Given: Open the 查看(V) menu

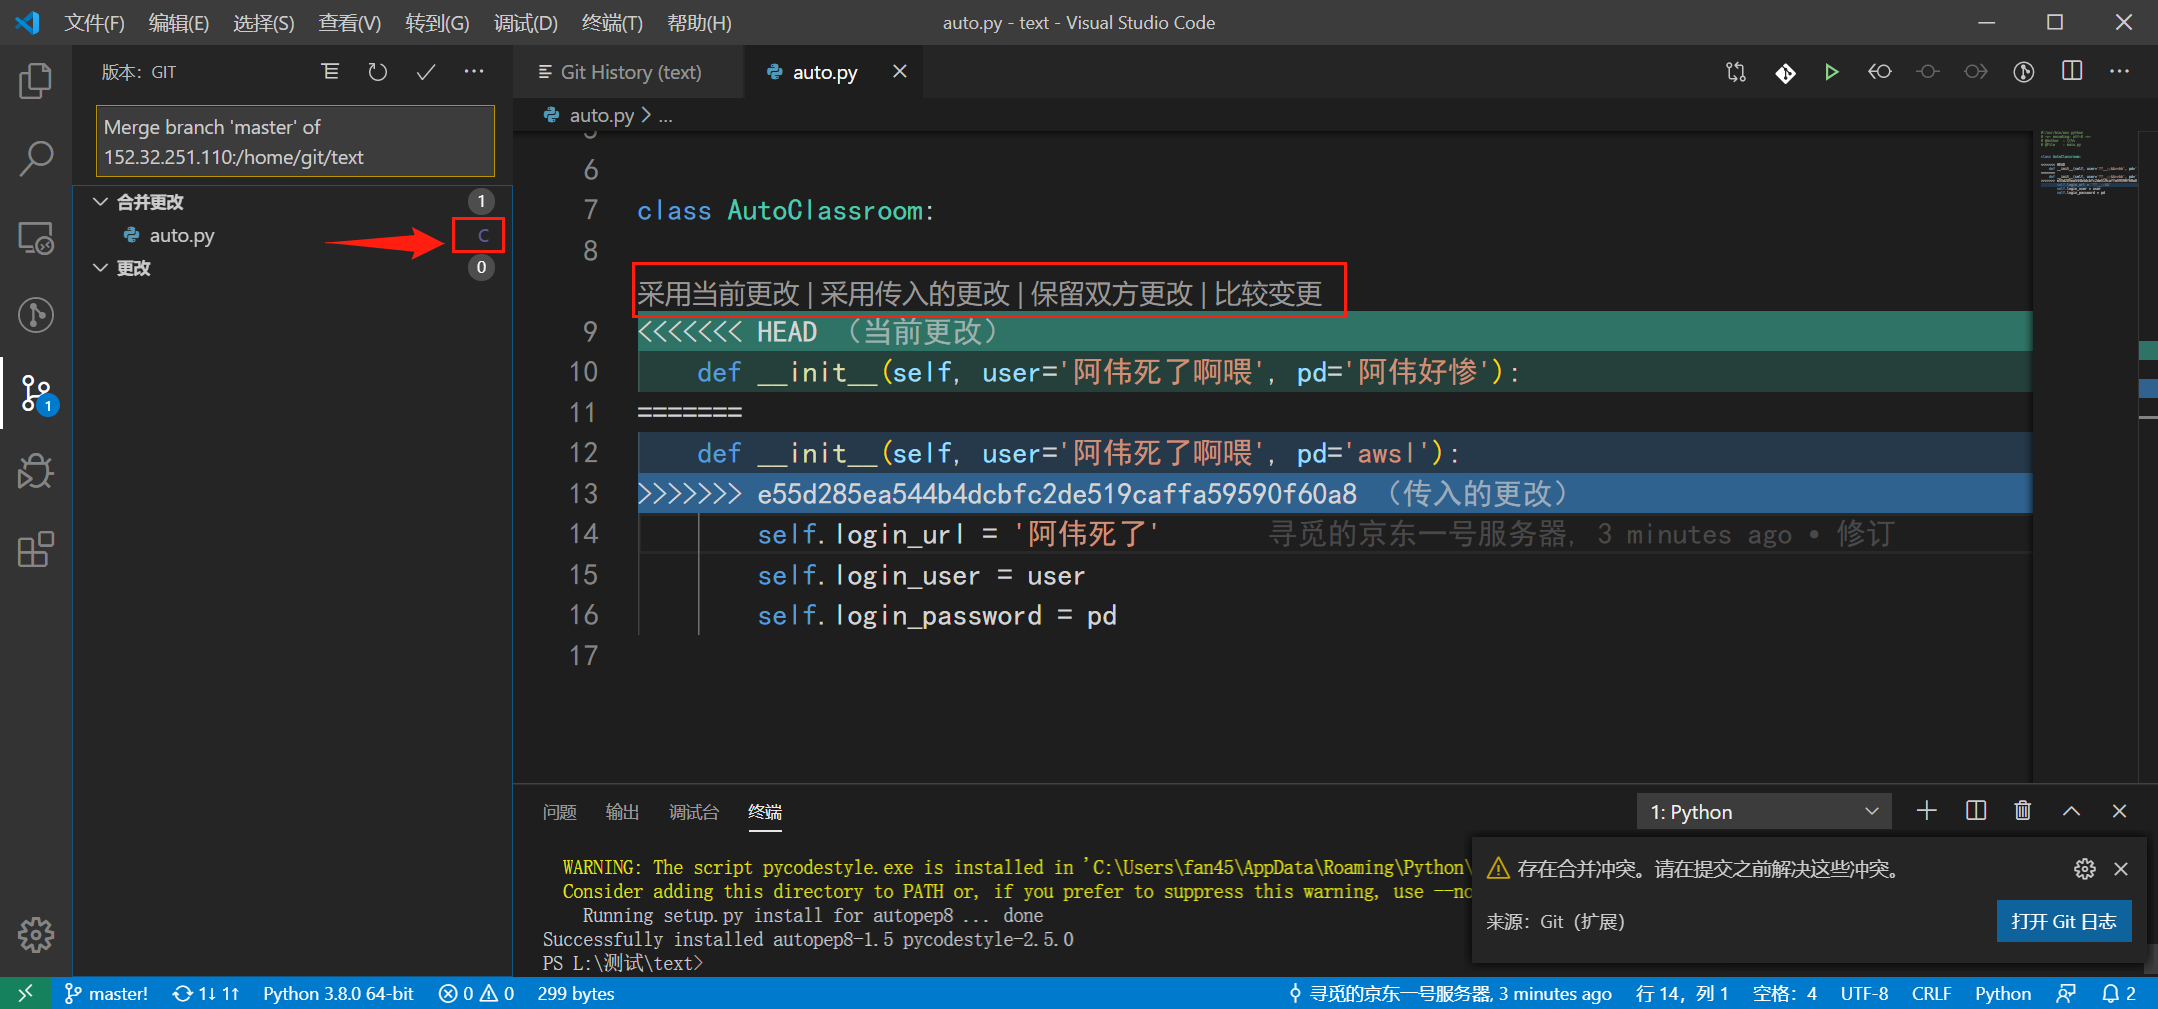Looking at the screenshot, I should (349, 22).
